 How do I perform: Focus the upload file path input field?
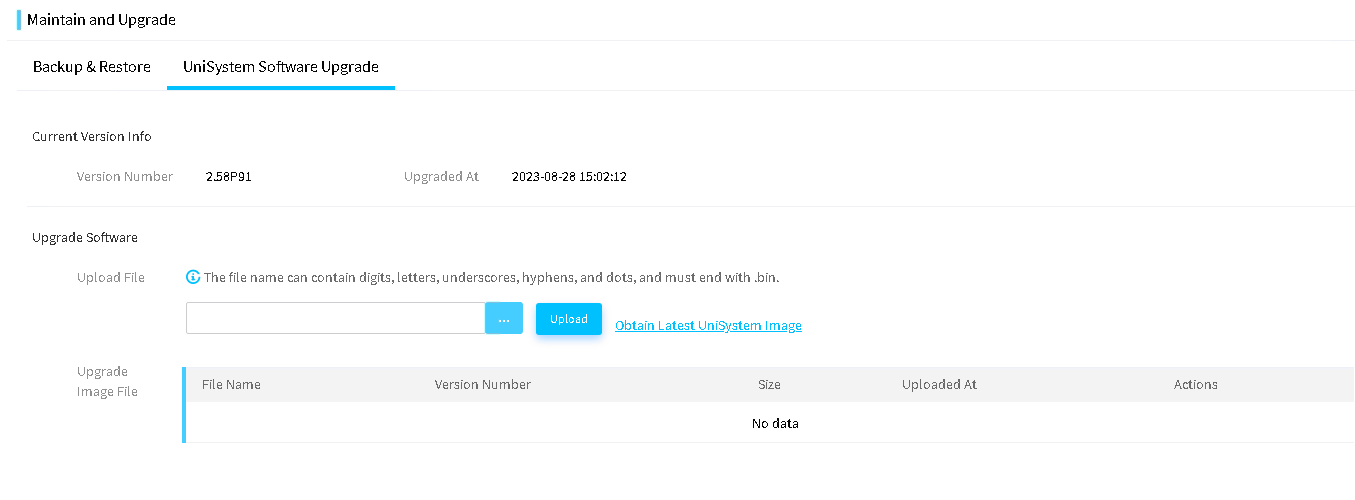point(336,318)
